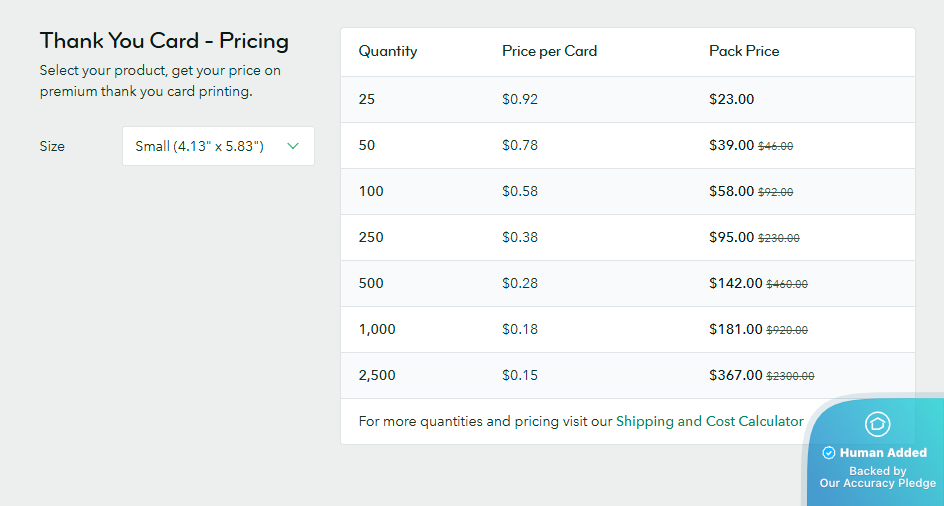This screenshot has height=506, width=944.
Task: Select the 50 quantity row
Action: (x=367, y=145)
